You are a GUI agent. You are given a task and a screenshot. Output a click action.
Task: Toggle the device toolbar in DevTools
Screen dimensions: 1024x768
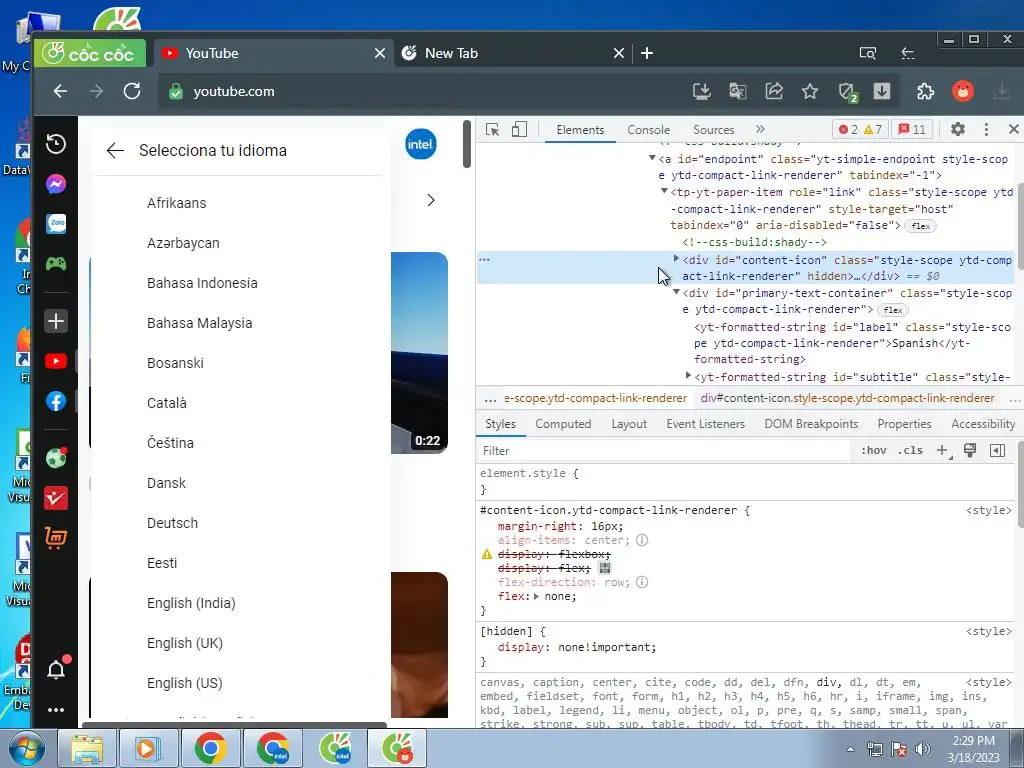tap(519, 129)
